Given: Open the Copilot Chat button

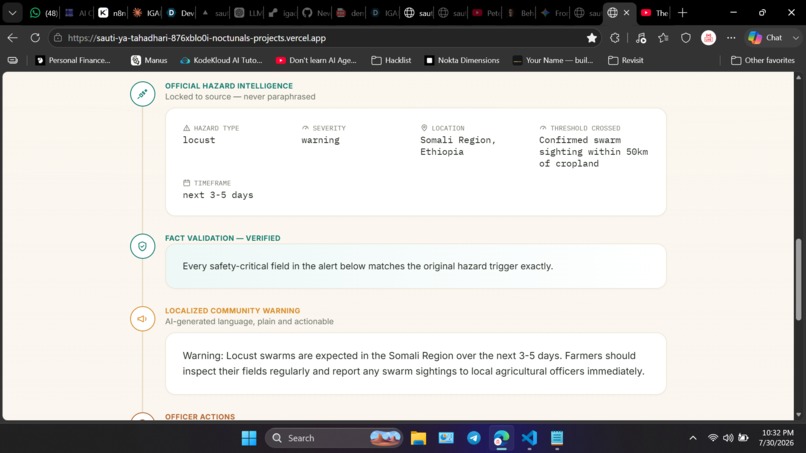Looking at the screenshot, I should click(764, 38).
